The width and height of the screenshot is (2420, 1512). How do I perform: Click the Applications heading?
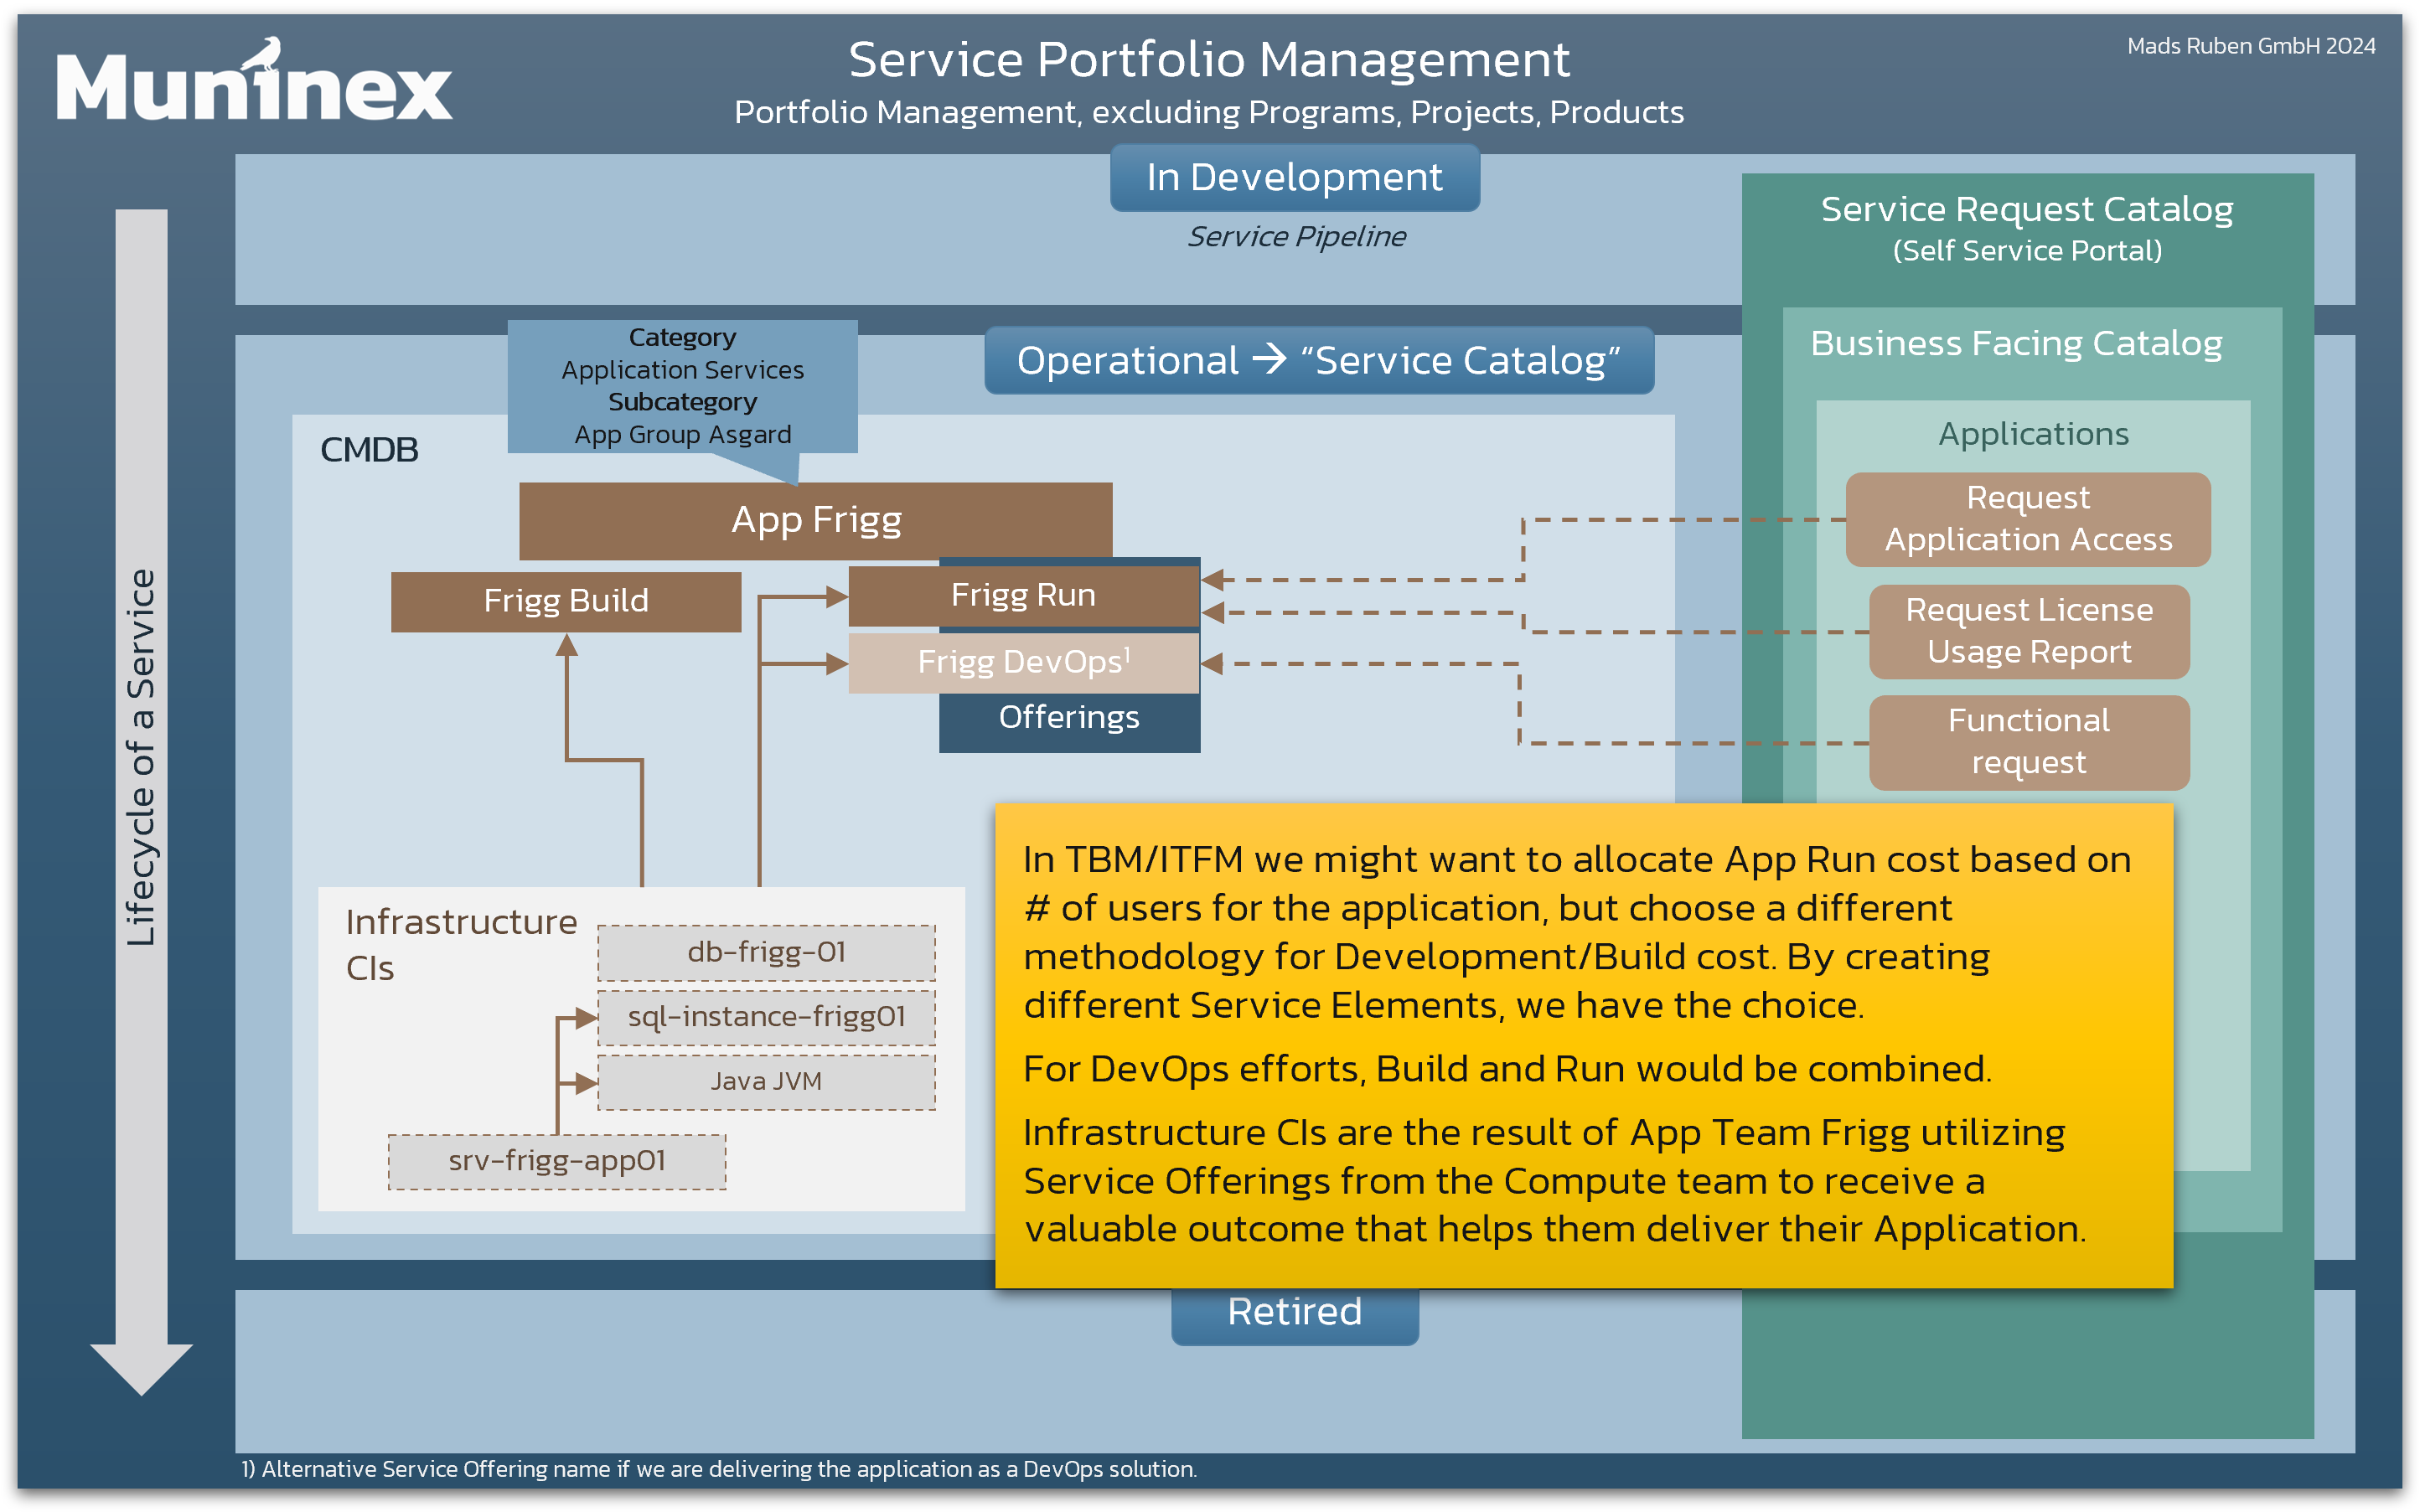click(2033, 434)
